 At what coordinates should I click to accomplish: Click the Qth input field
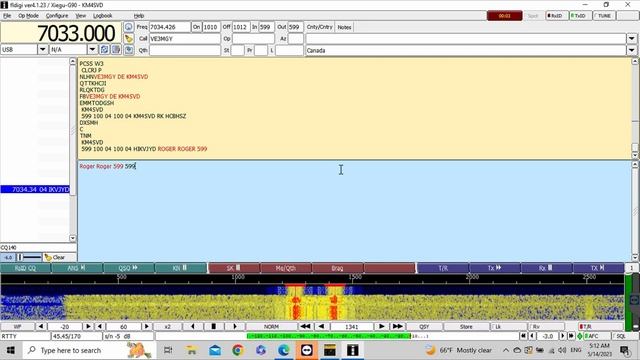[x=184, y=50]
